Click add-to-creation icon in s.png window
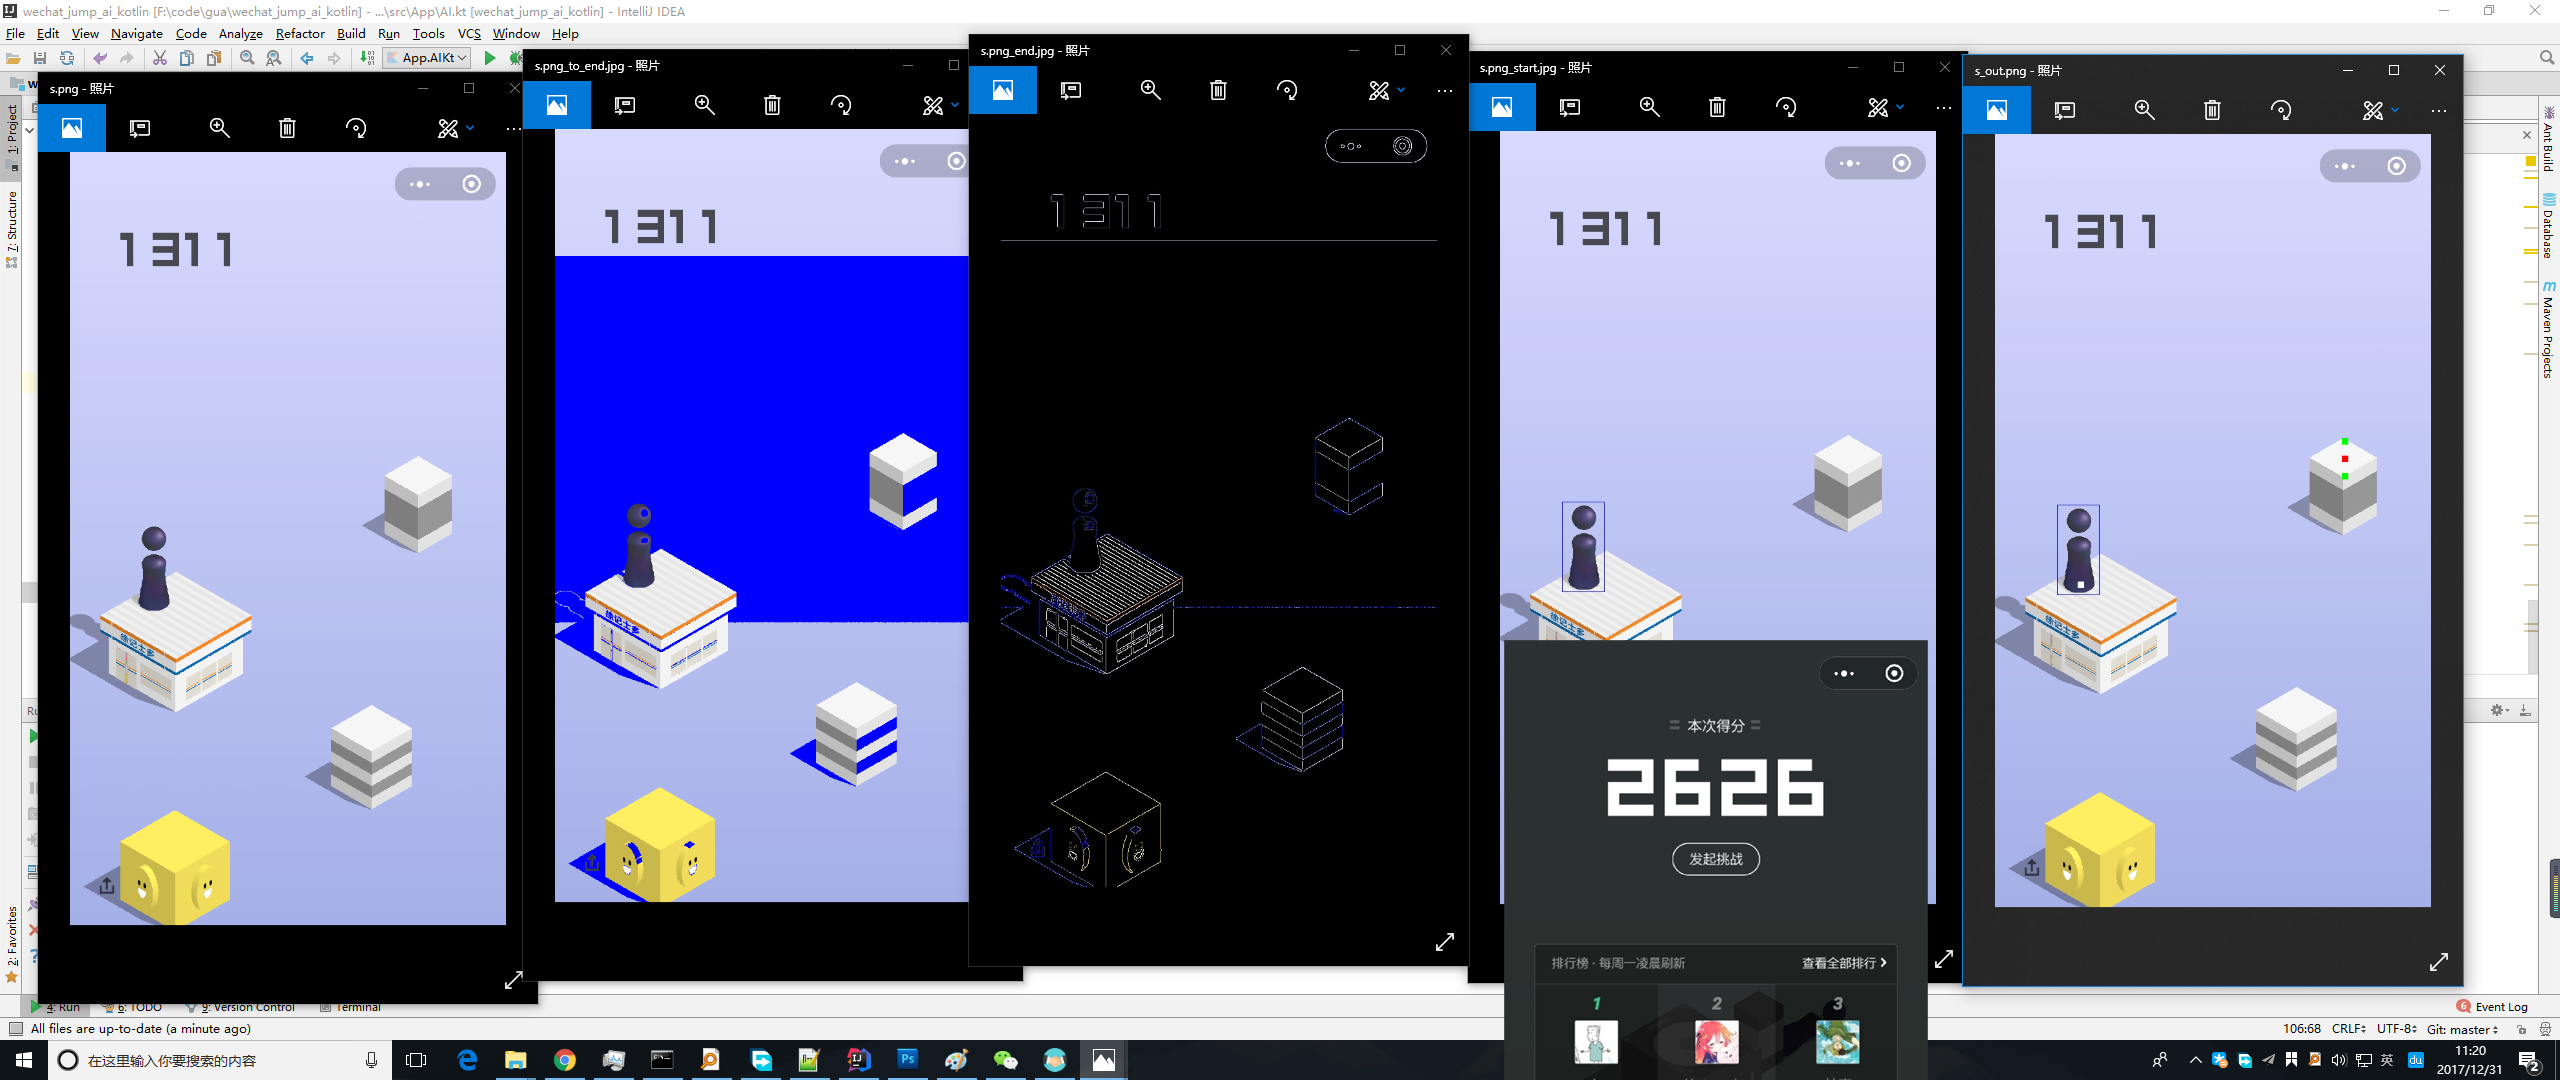The image size is (2560, 1080). 140,128
